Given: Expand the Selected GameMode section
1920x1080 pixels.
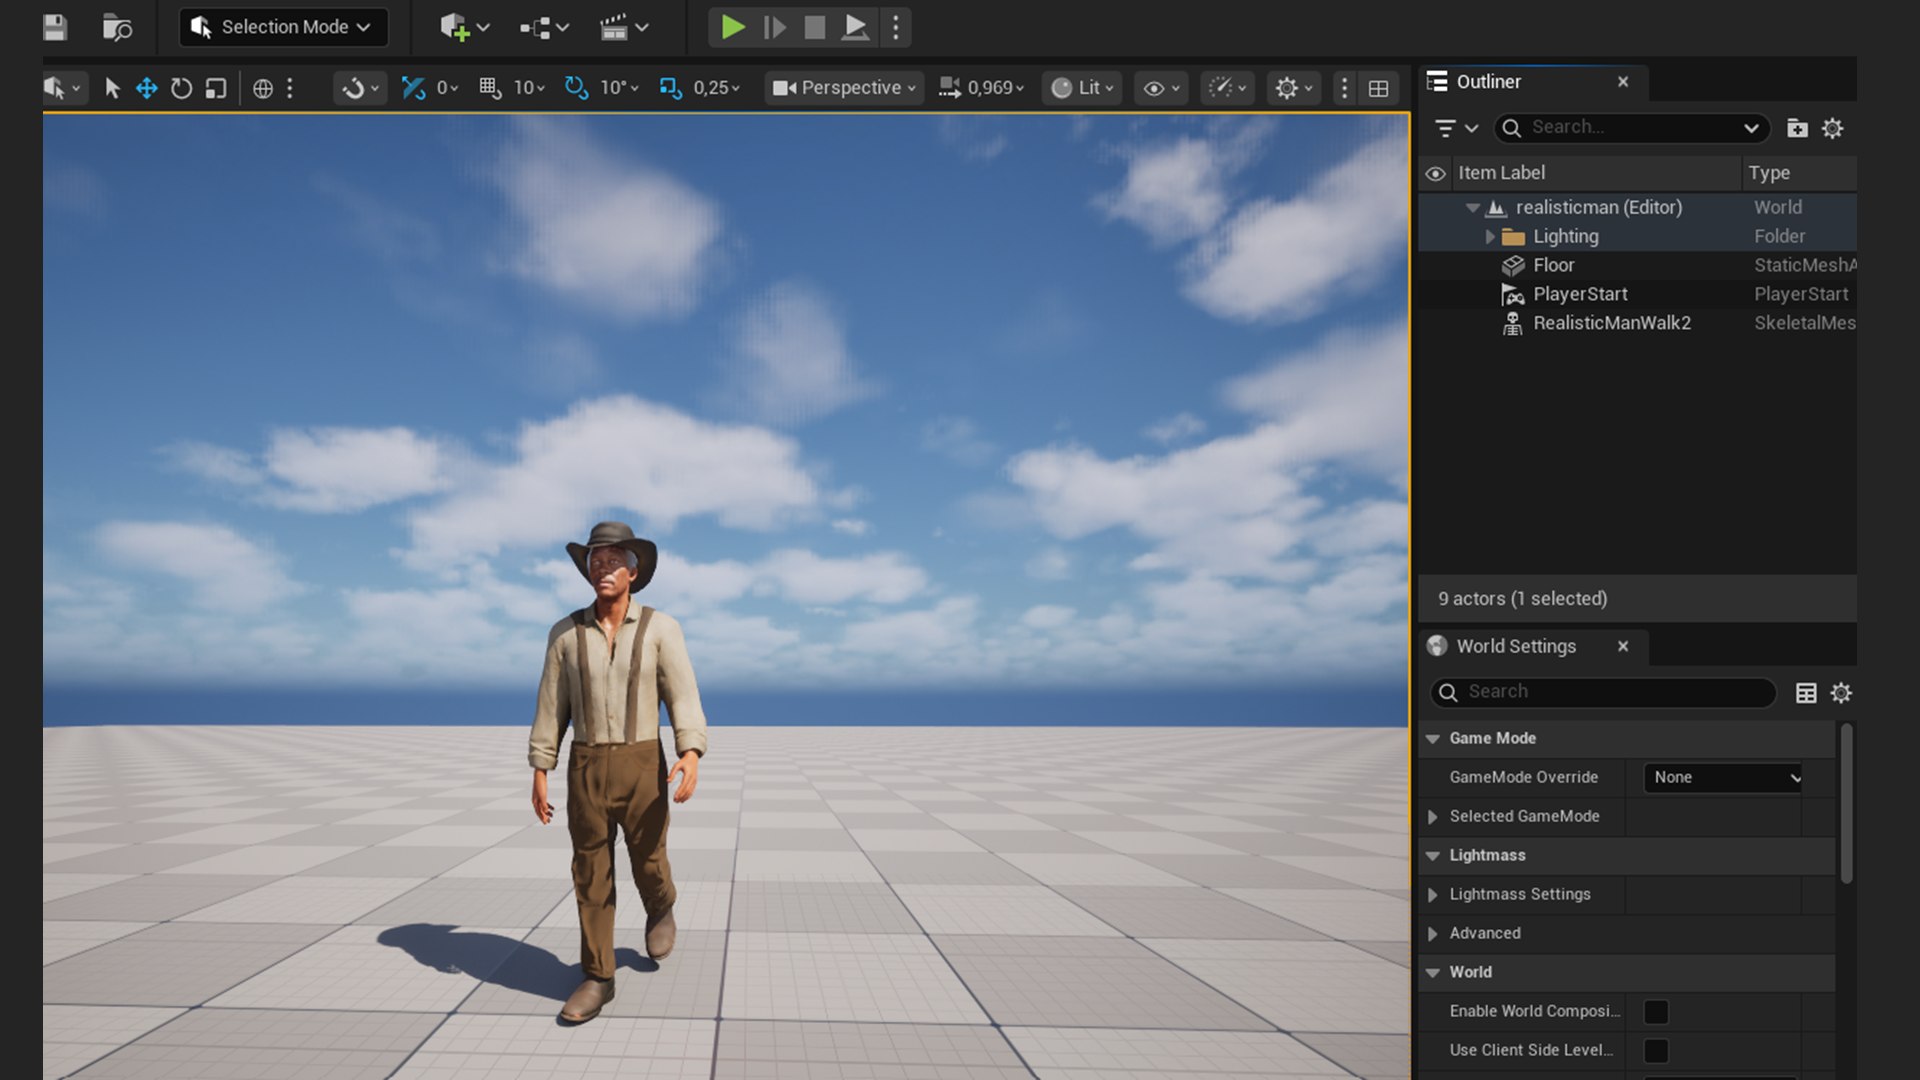Looking at the screenshot, I should pos(1432,817).
